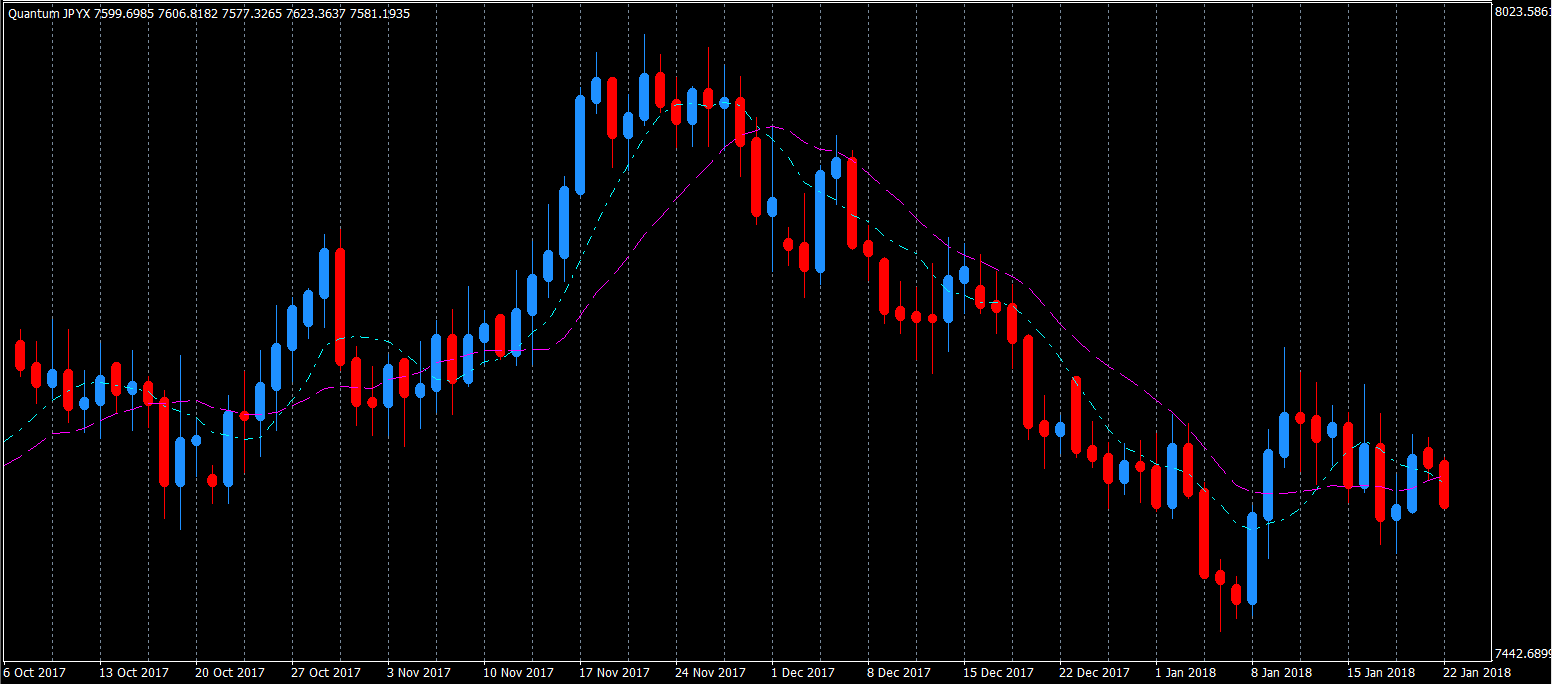The width and height of the screenshot is (1553, 684).
Task: Select the 6 Oct 2017 date label
Action: pos(35,673)
